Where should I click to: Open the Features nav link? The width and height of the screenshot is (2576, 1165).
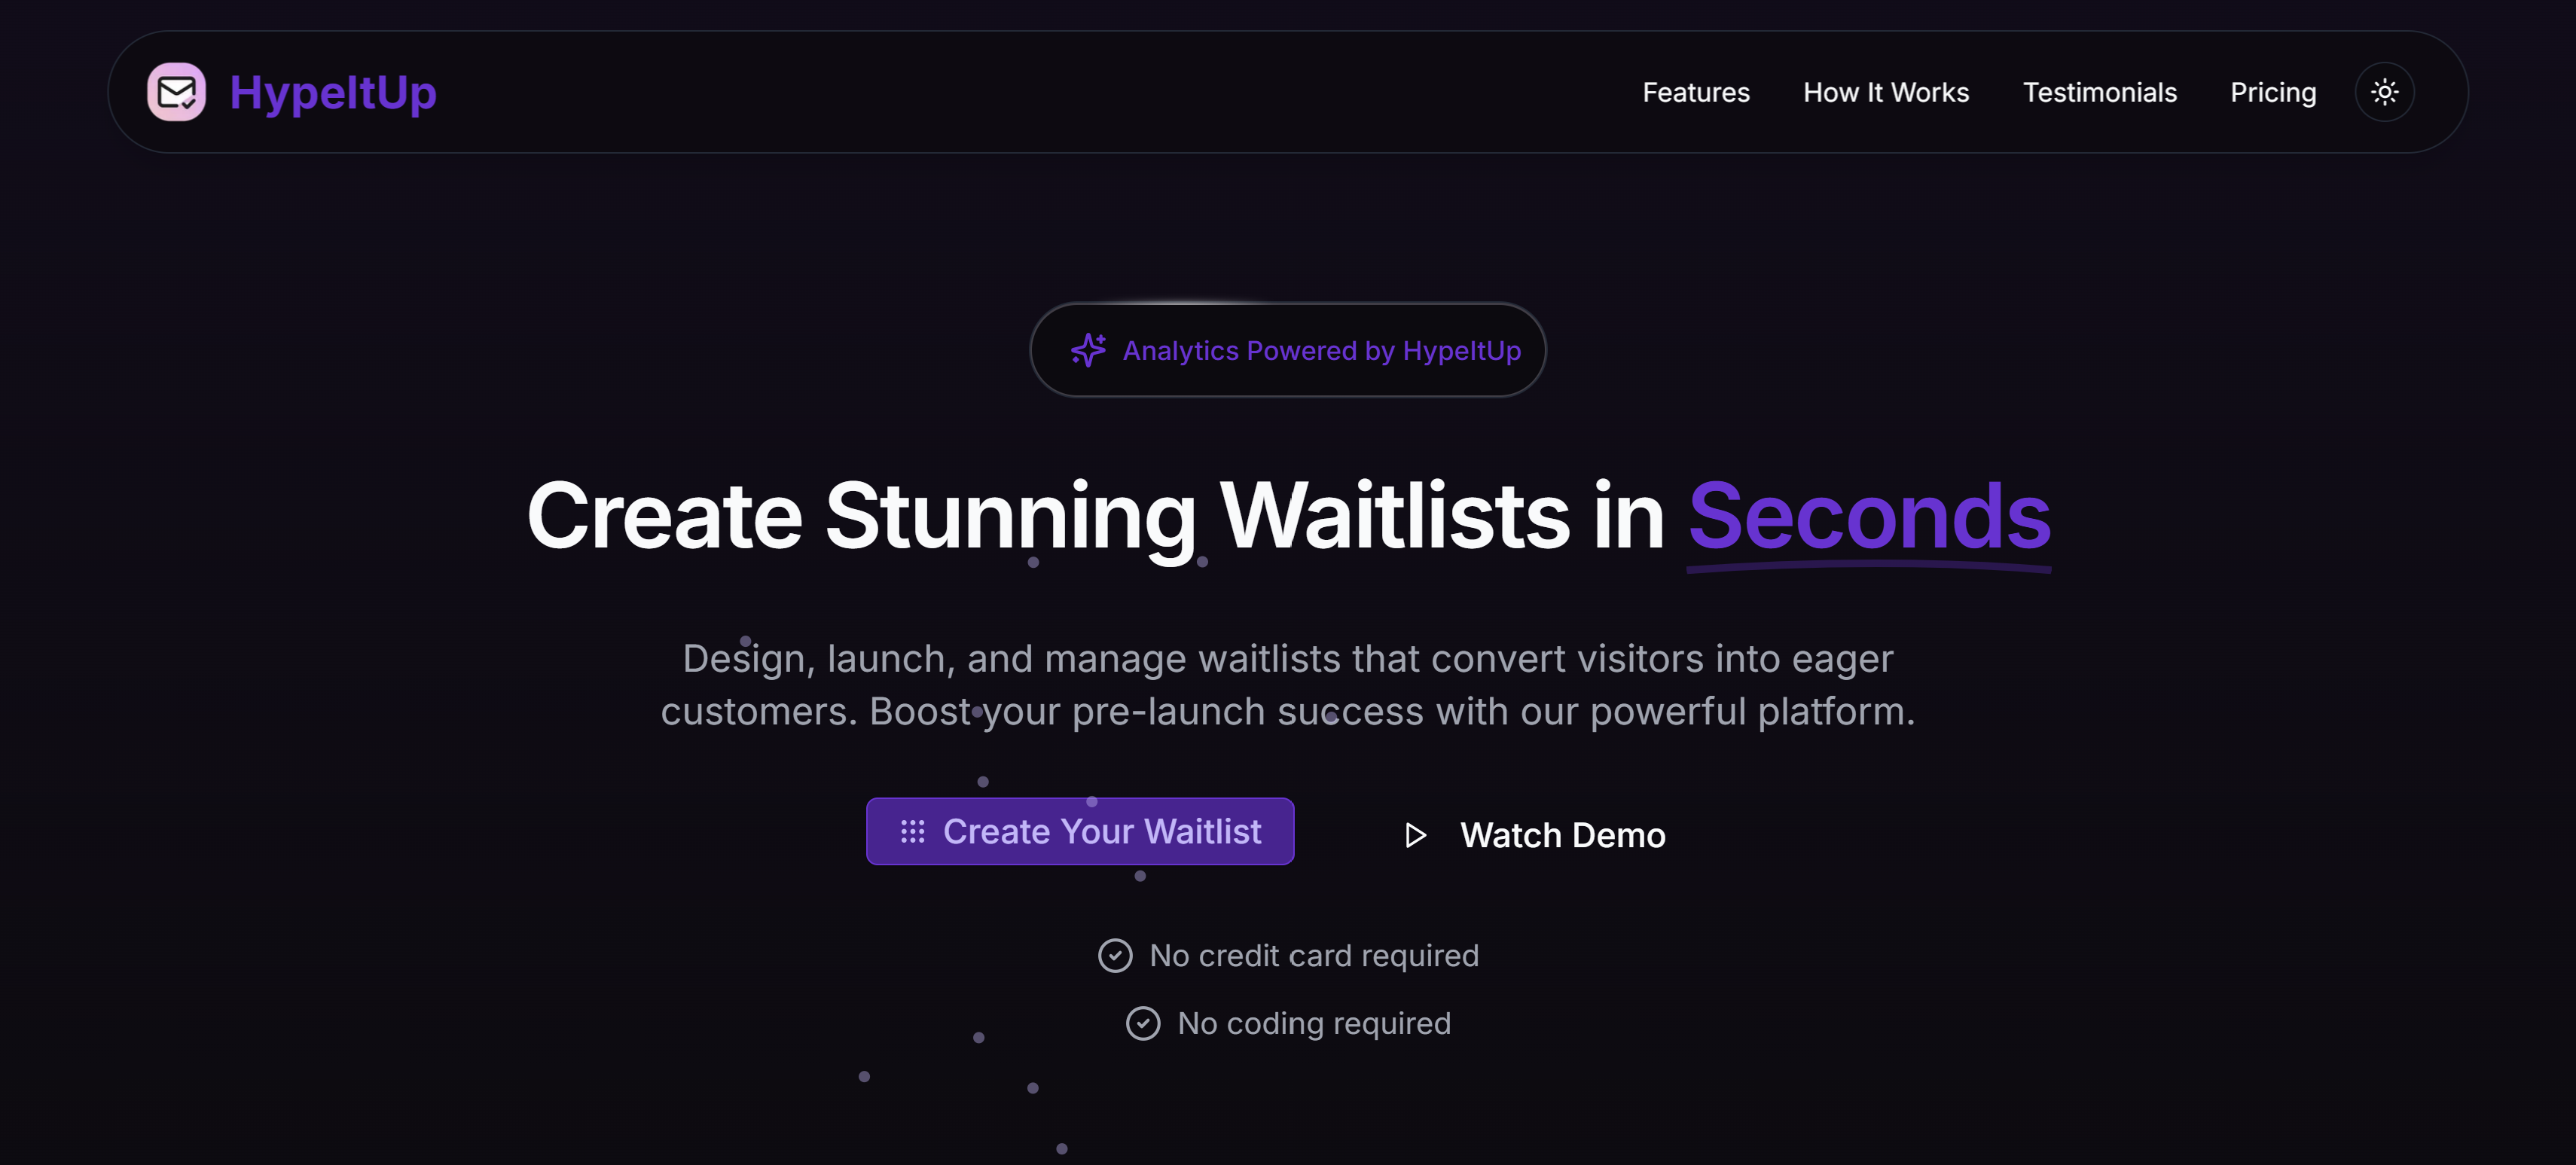click(x=1696, y=93)
